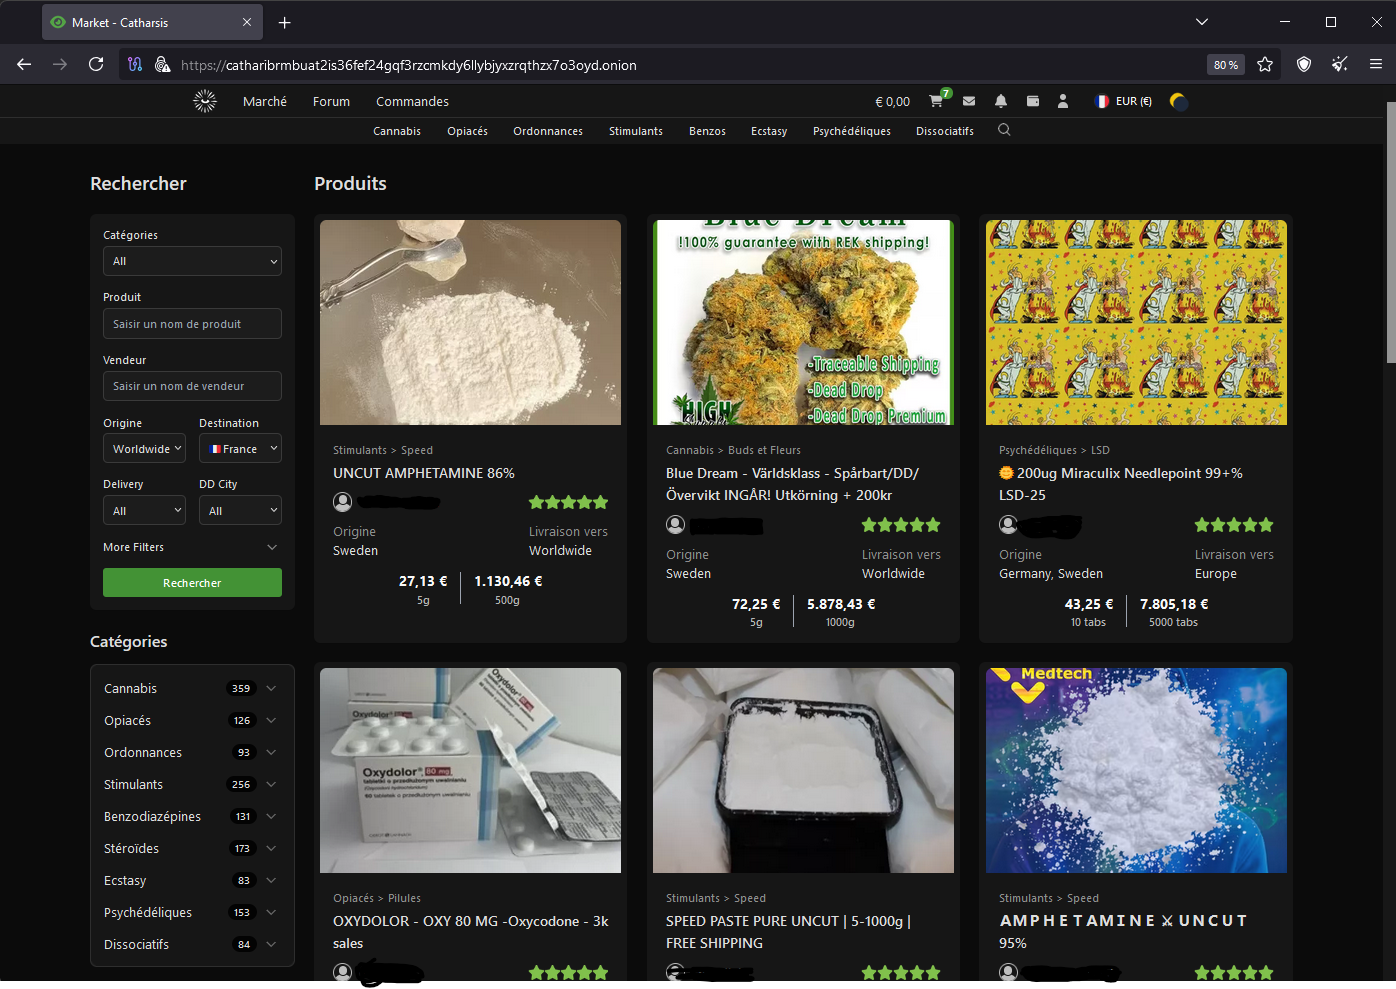Open the Destination France dropdown
Viewport: 1396px width, 989px height.
[x=240, y=449]
